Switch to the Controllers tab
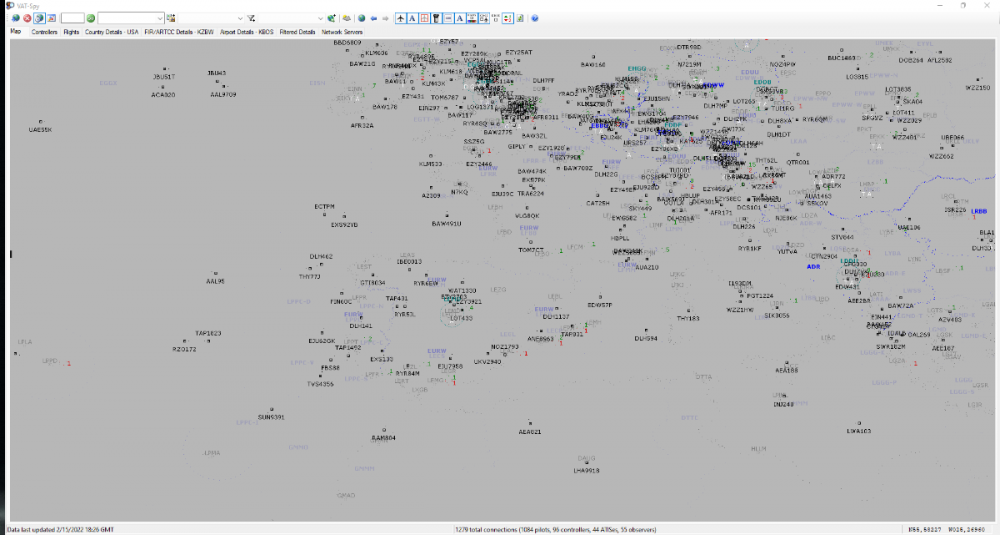Viewport: 1000px width, 535px height. 44,32
